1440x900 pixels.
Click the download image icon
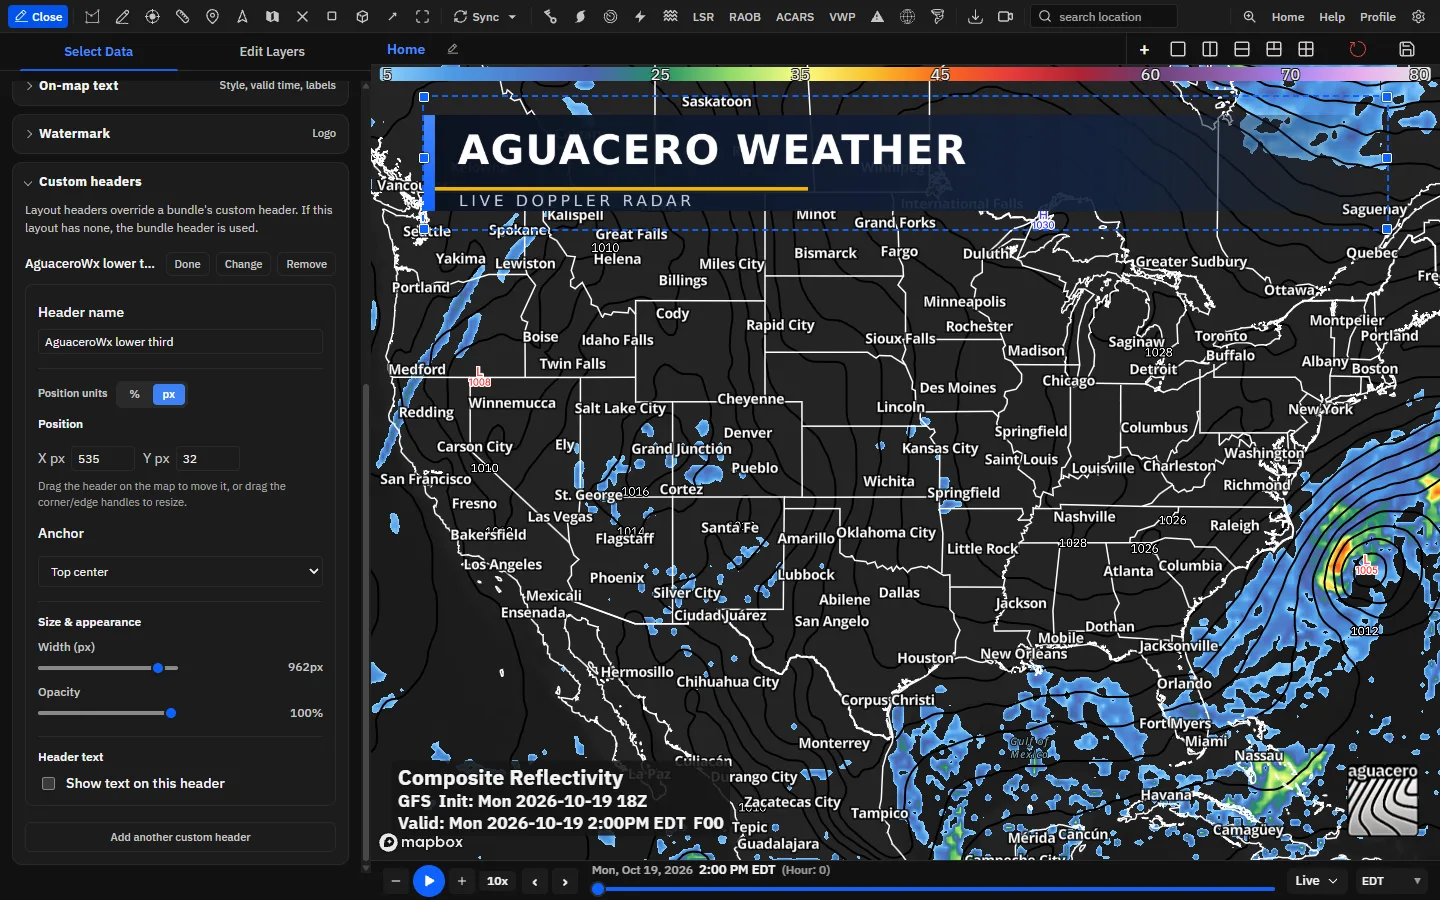975,17
